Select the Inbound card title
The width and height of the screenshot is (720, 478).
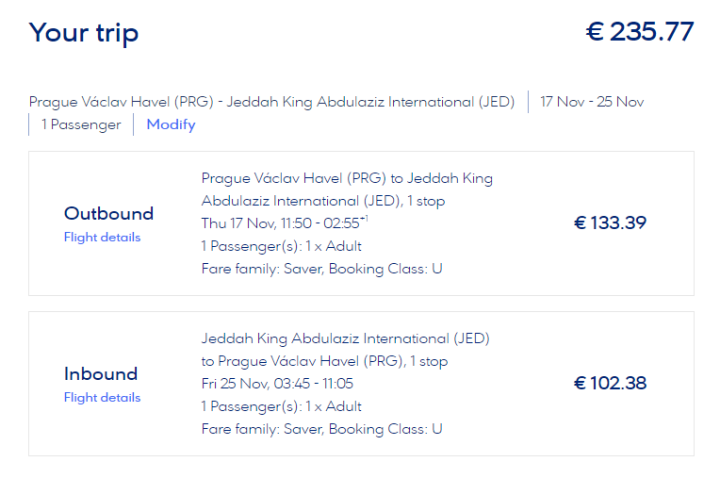(x=101, y=374)
